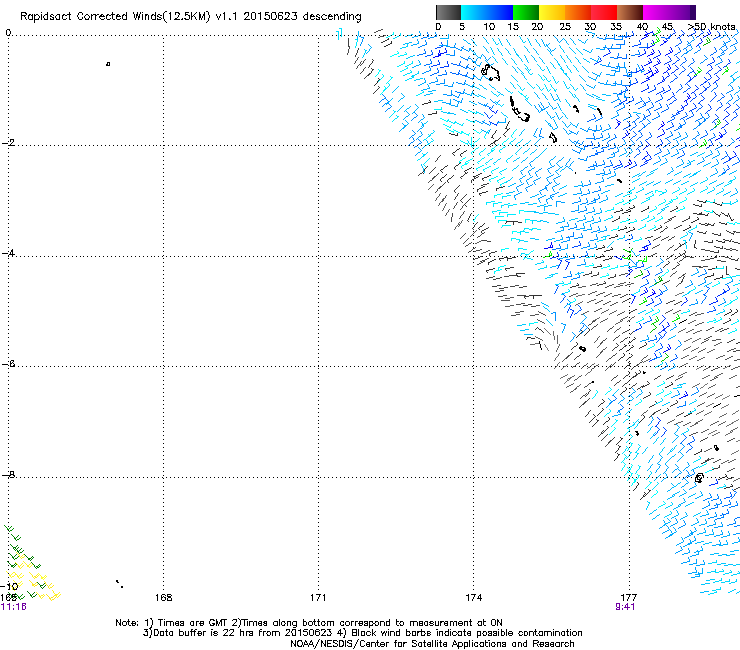740x650 pixels.
Task: Click the '174' longitude axis label
Action: coord(473,598)
